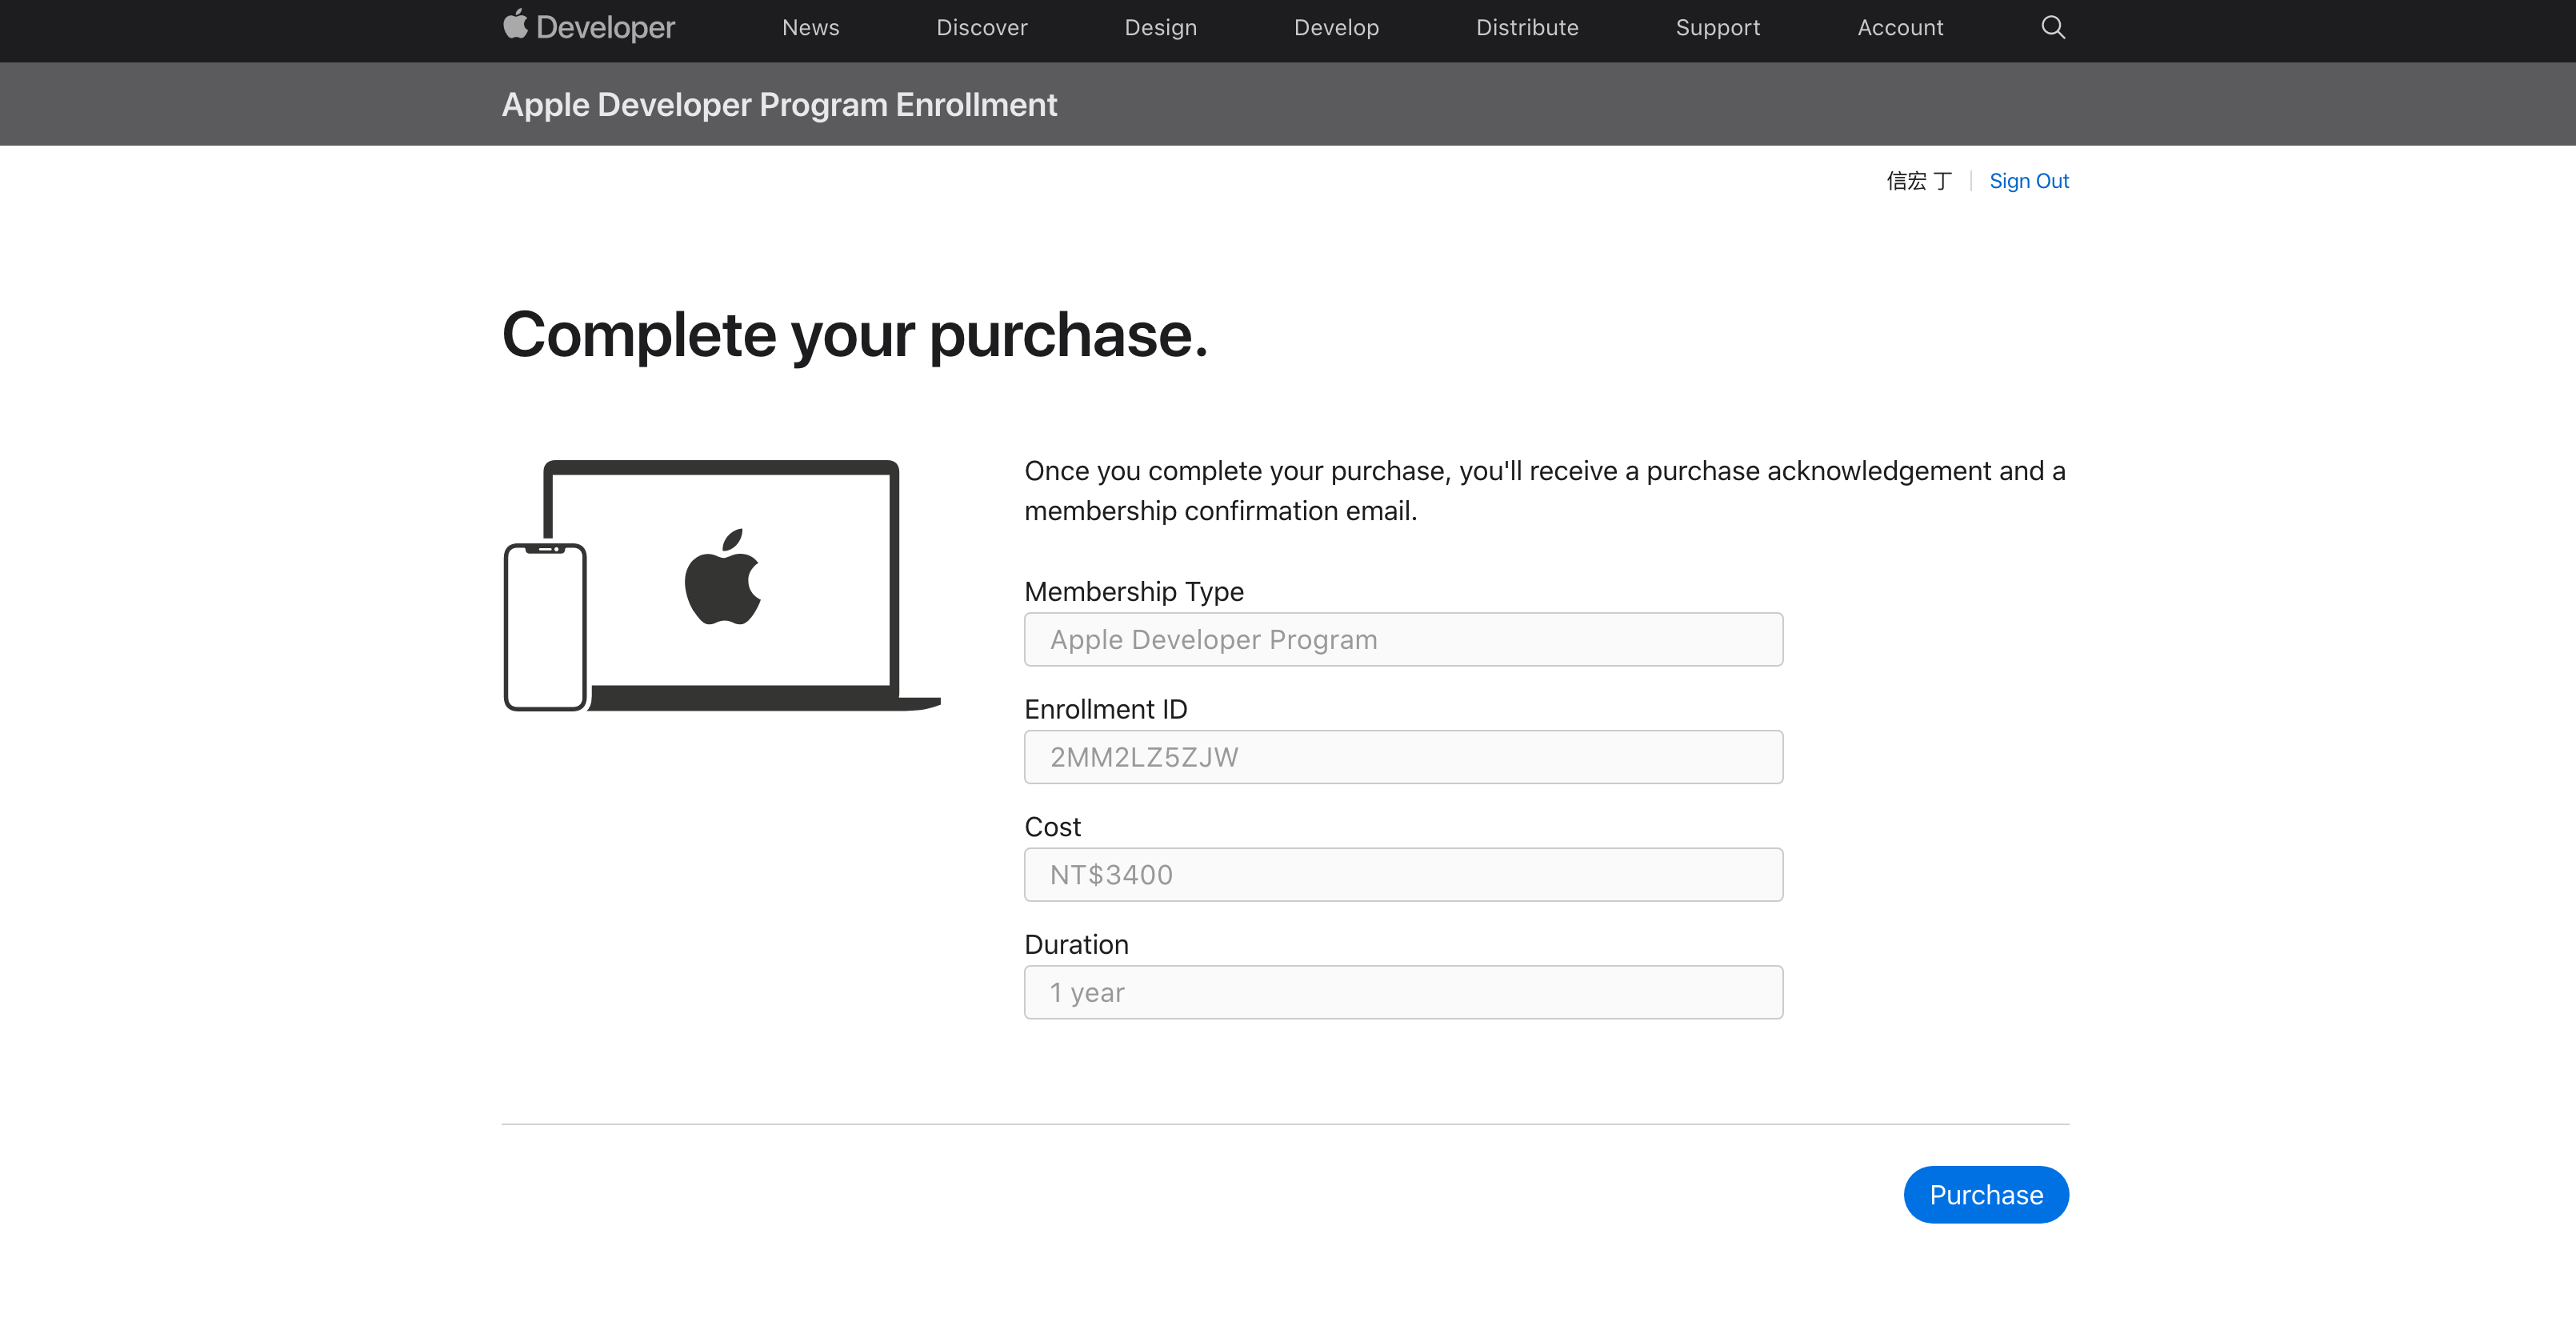Go to Account in navigation bar
2576x1326 pixels.
1900,27
